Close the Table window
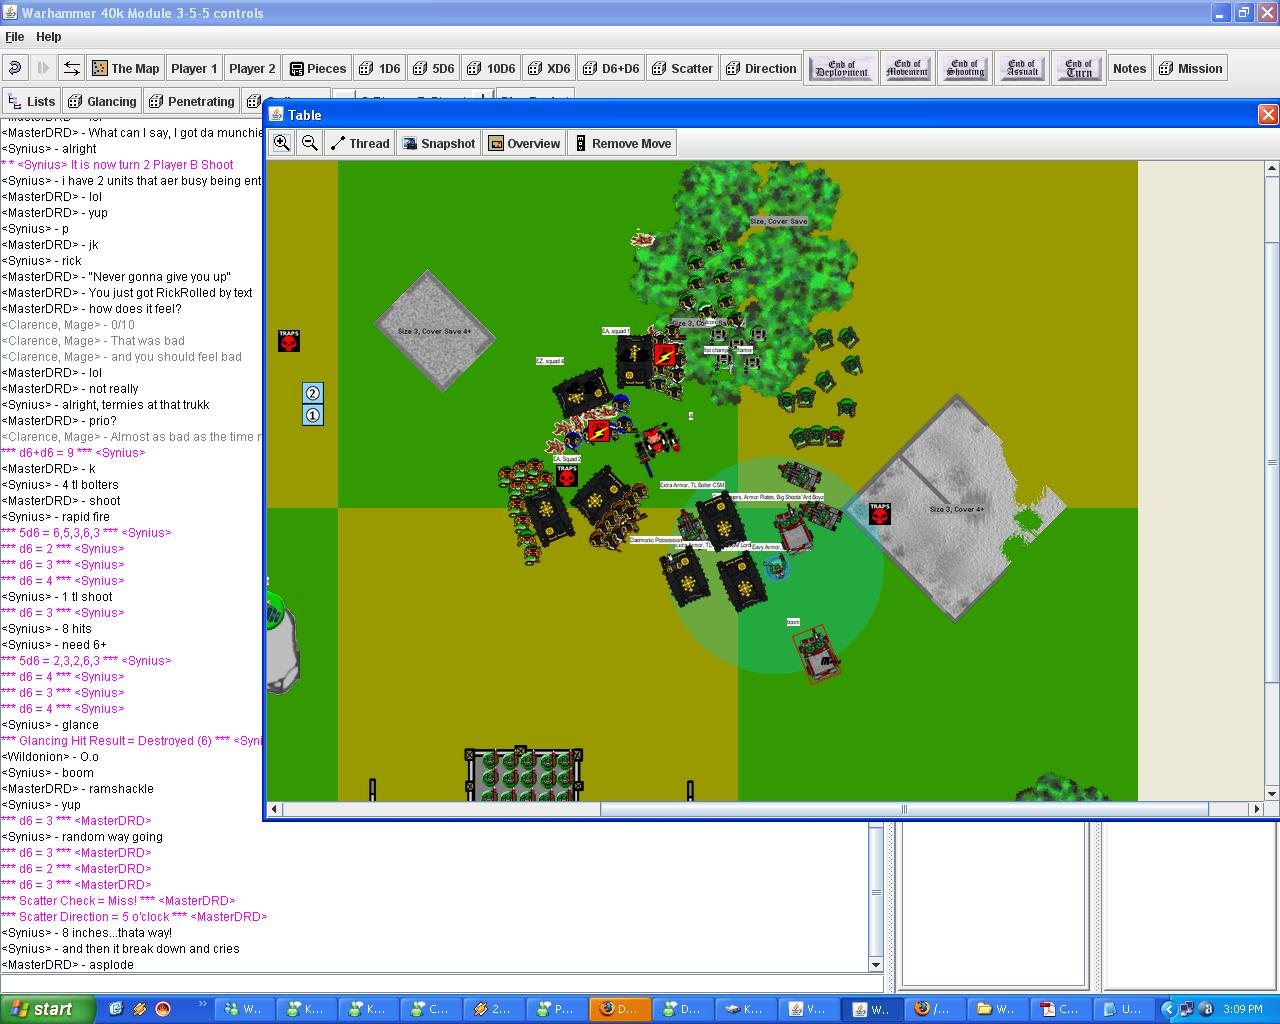This screenshot has width=1280, height=1024. pos(1267,114)
